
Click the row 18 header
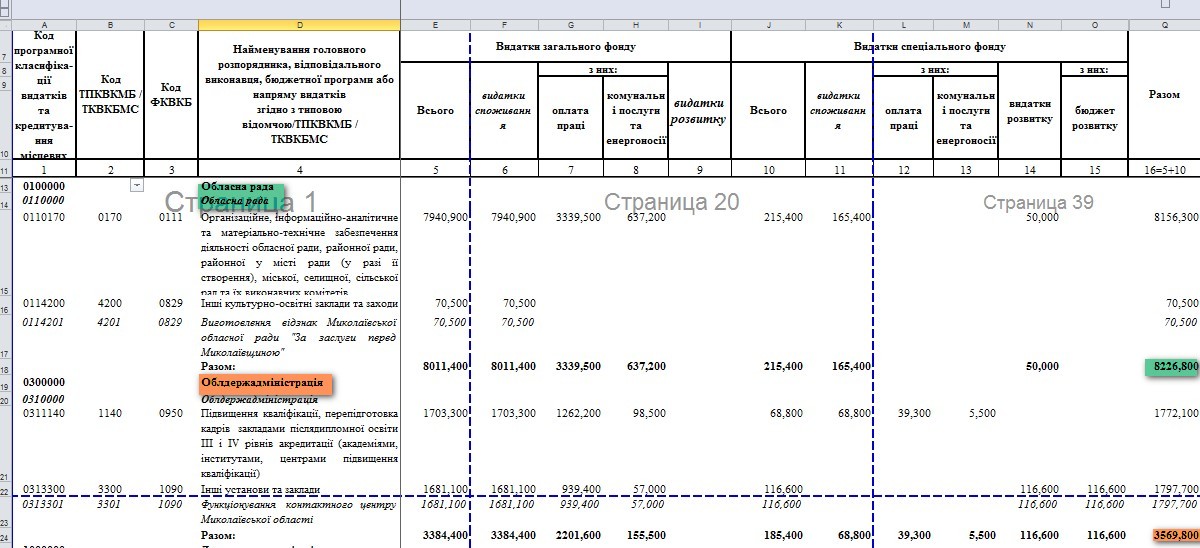[6, 367]
